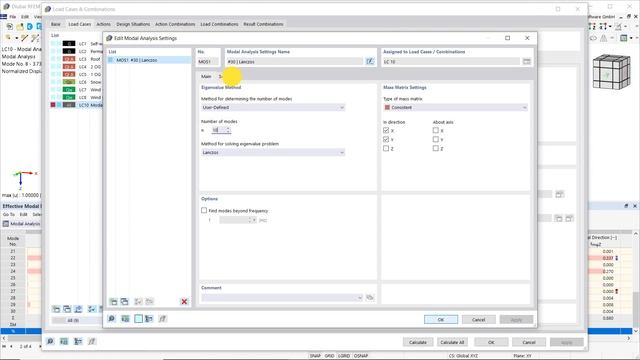640x360 pixels.
Task: Open search icon in Edit Modal Analysis Settings footer
Action: click(x=111, y=318)
